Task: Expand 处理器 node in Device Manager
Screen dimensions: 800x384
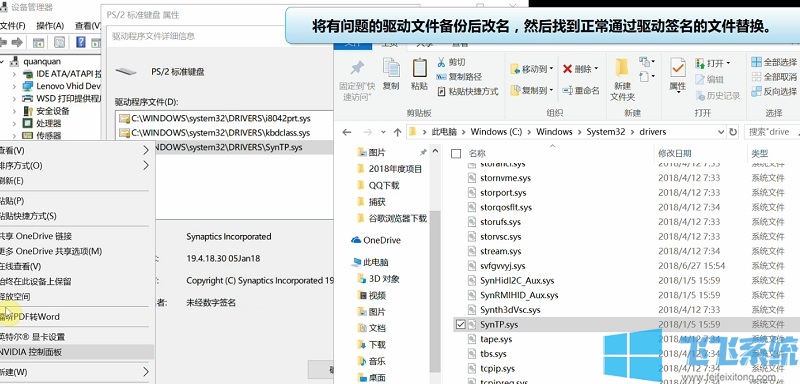Action: 14,123
